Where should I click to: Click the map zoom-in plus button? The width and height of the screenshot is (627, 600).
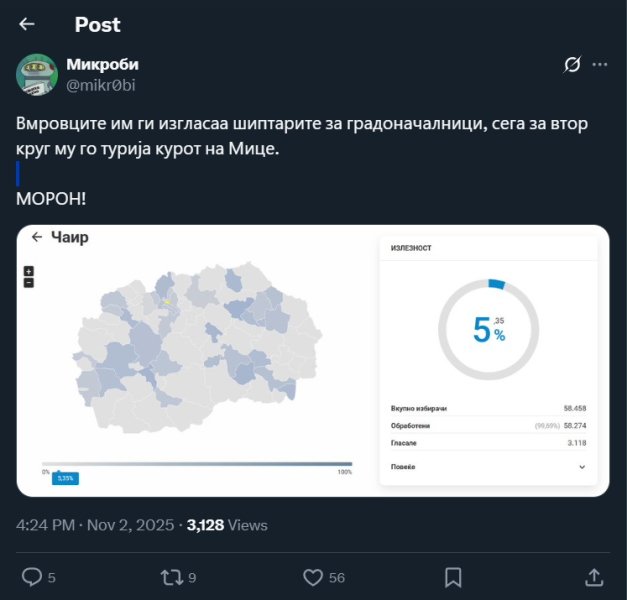(x=29, y=271)
